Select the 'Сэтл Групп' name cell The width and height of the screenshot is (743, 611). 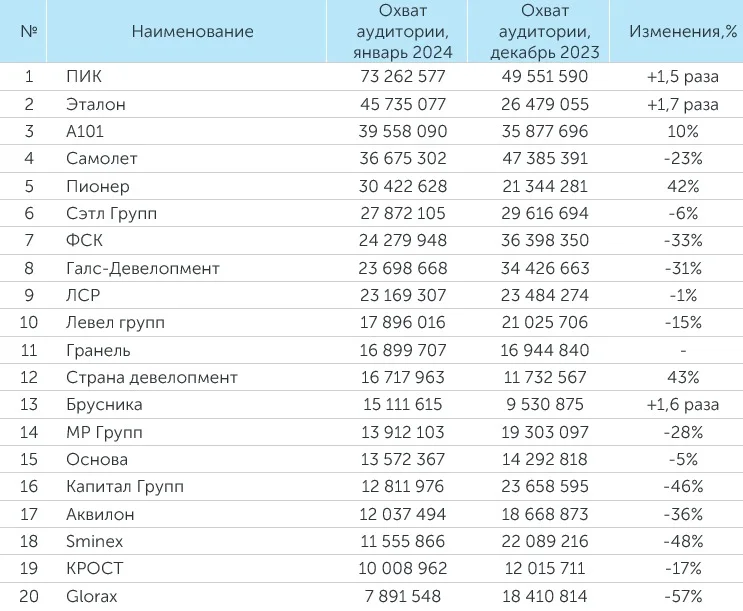[111, 213]
